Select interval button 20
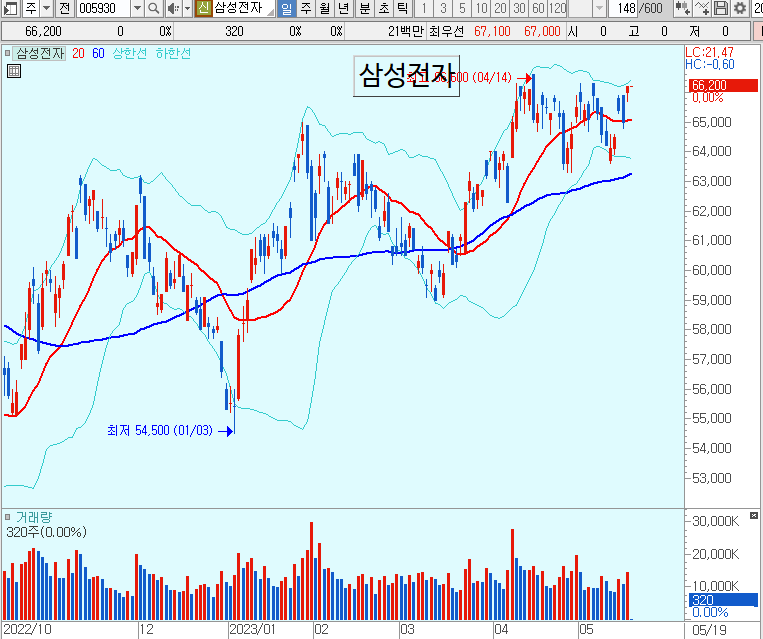This screenshot has height=639, width=763. 500,8
